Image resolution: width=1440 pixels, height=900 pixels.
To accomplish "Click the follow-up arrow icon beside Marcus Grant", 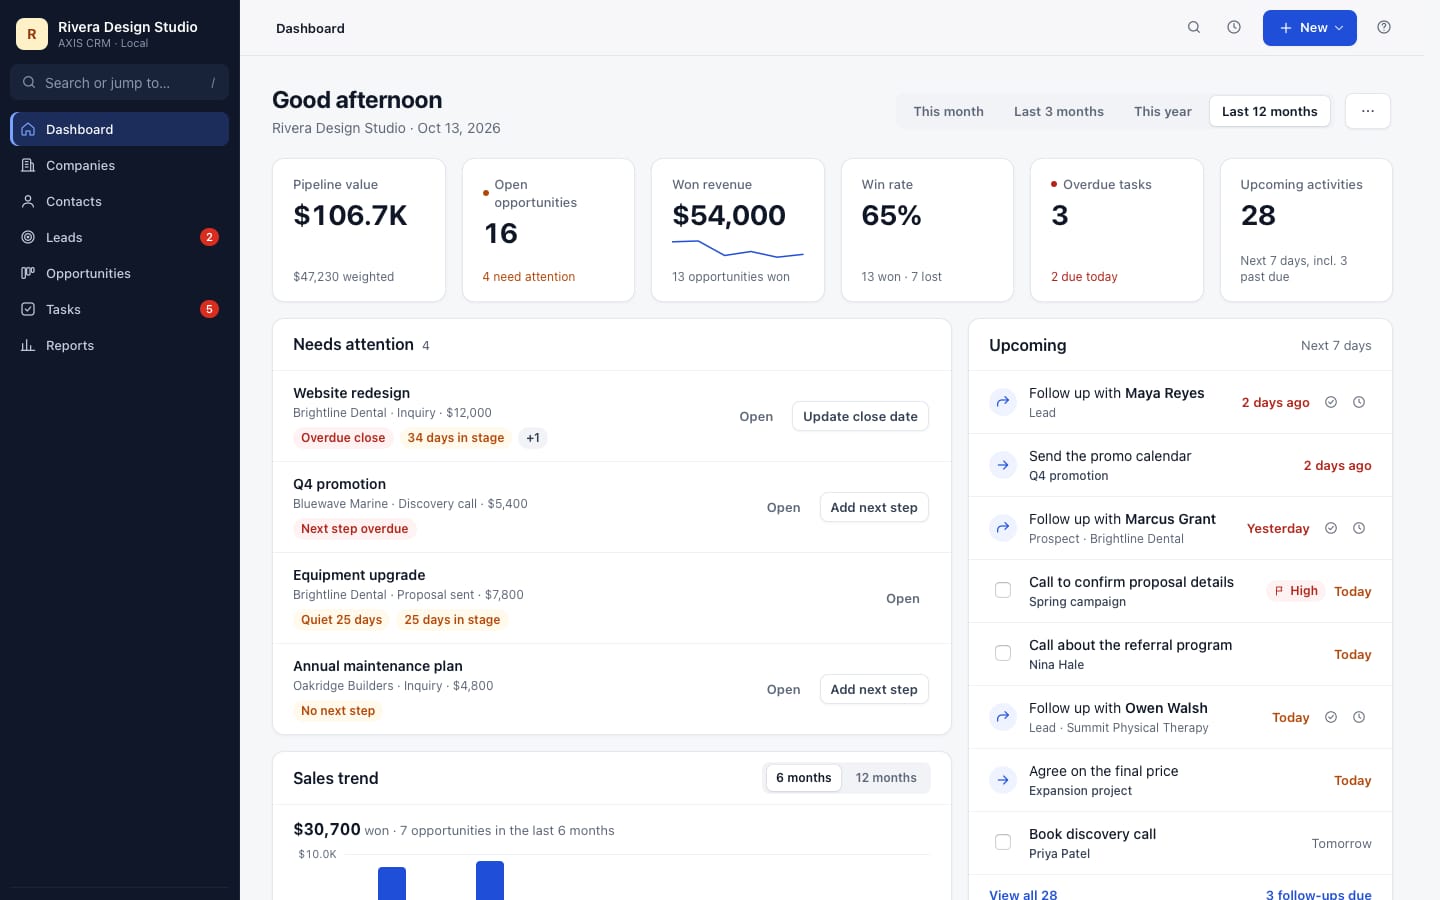I will tap(1003, 528).
